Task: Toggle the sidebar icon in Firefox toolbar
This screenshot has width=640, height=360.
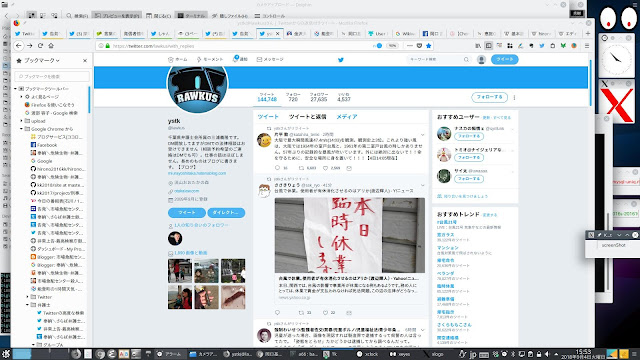Action: coord(489,46)
